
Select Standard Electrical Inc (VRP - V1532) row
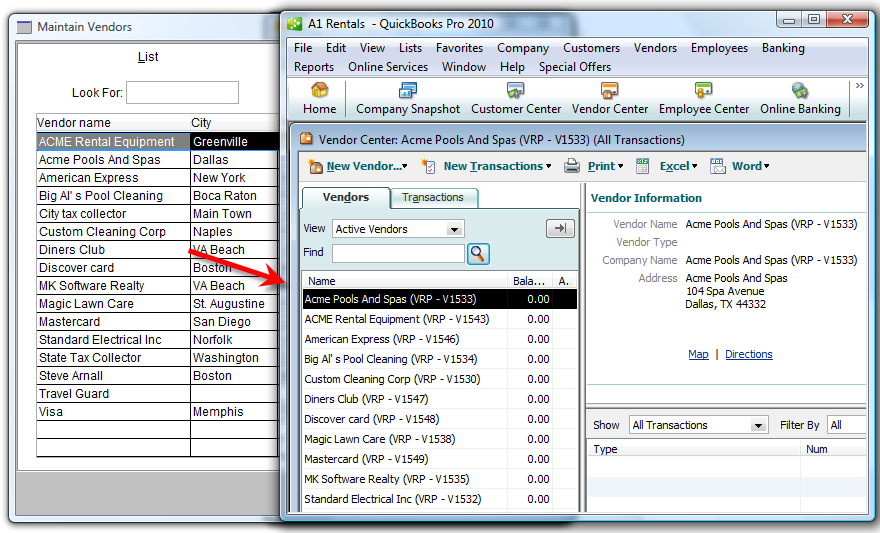pyautogui.click(x=439, y=499)
